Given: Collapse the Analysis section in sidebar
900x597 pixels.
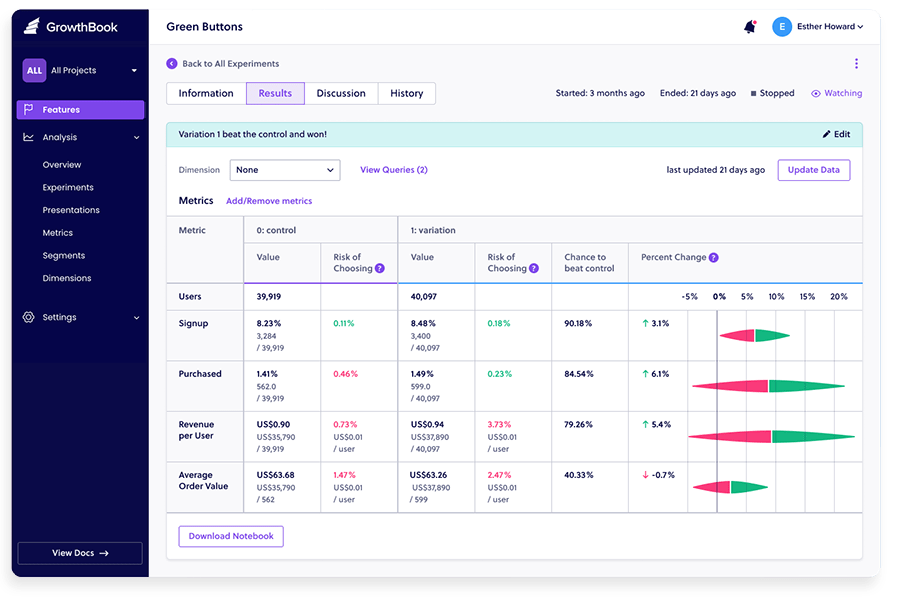Looking at the screenshot, I should (x=136, y=138).
